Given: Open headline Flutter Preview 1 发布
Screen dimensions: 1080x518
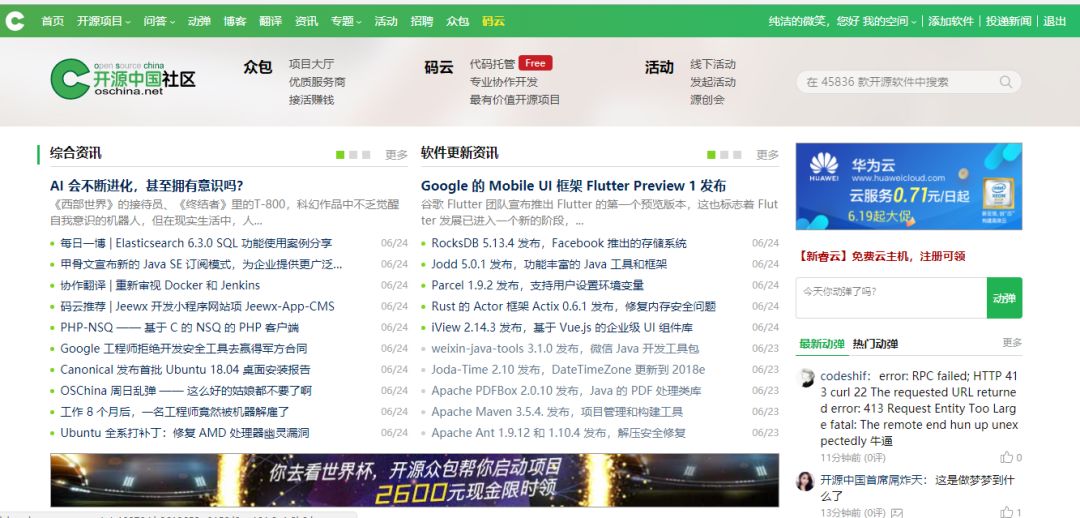Looking at the screenshot, I should click(573, 186).
